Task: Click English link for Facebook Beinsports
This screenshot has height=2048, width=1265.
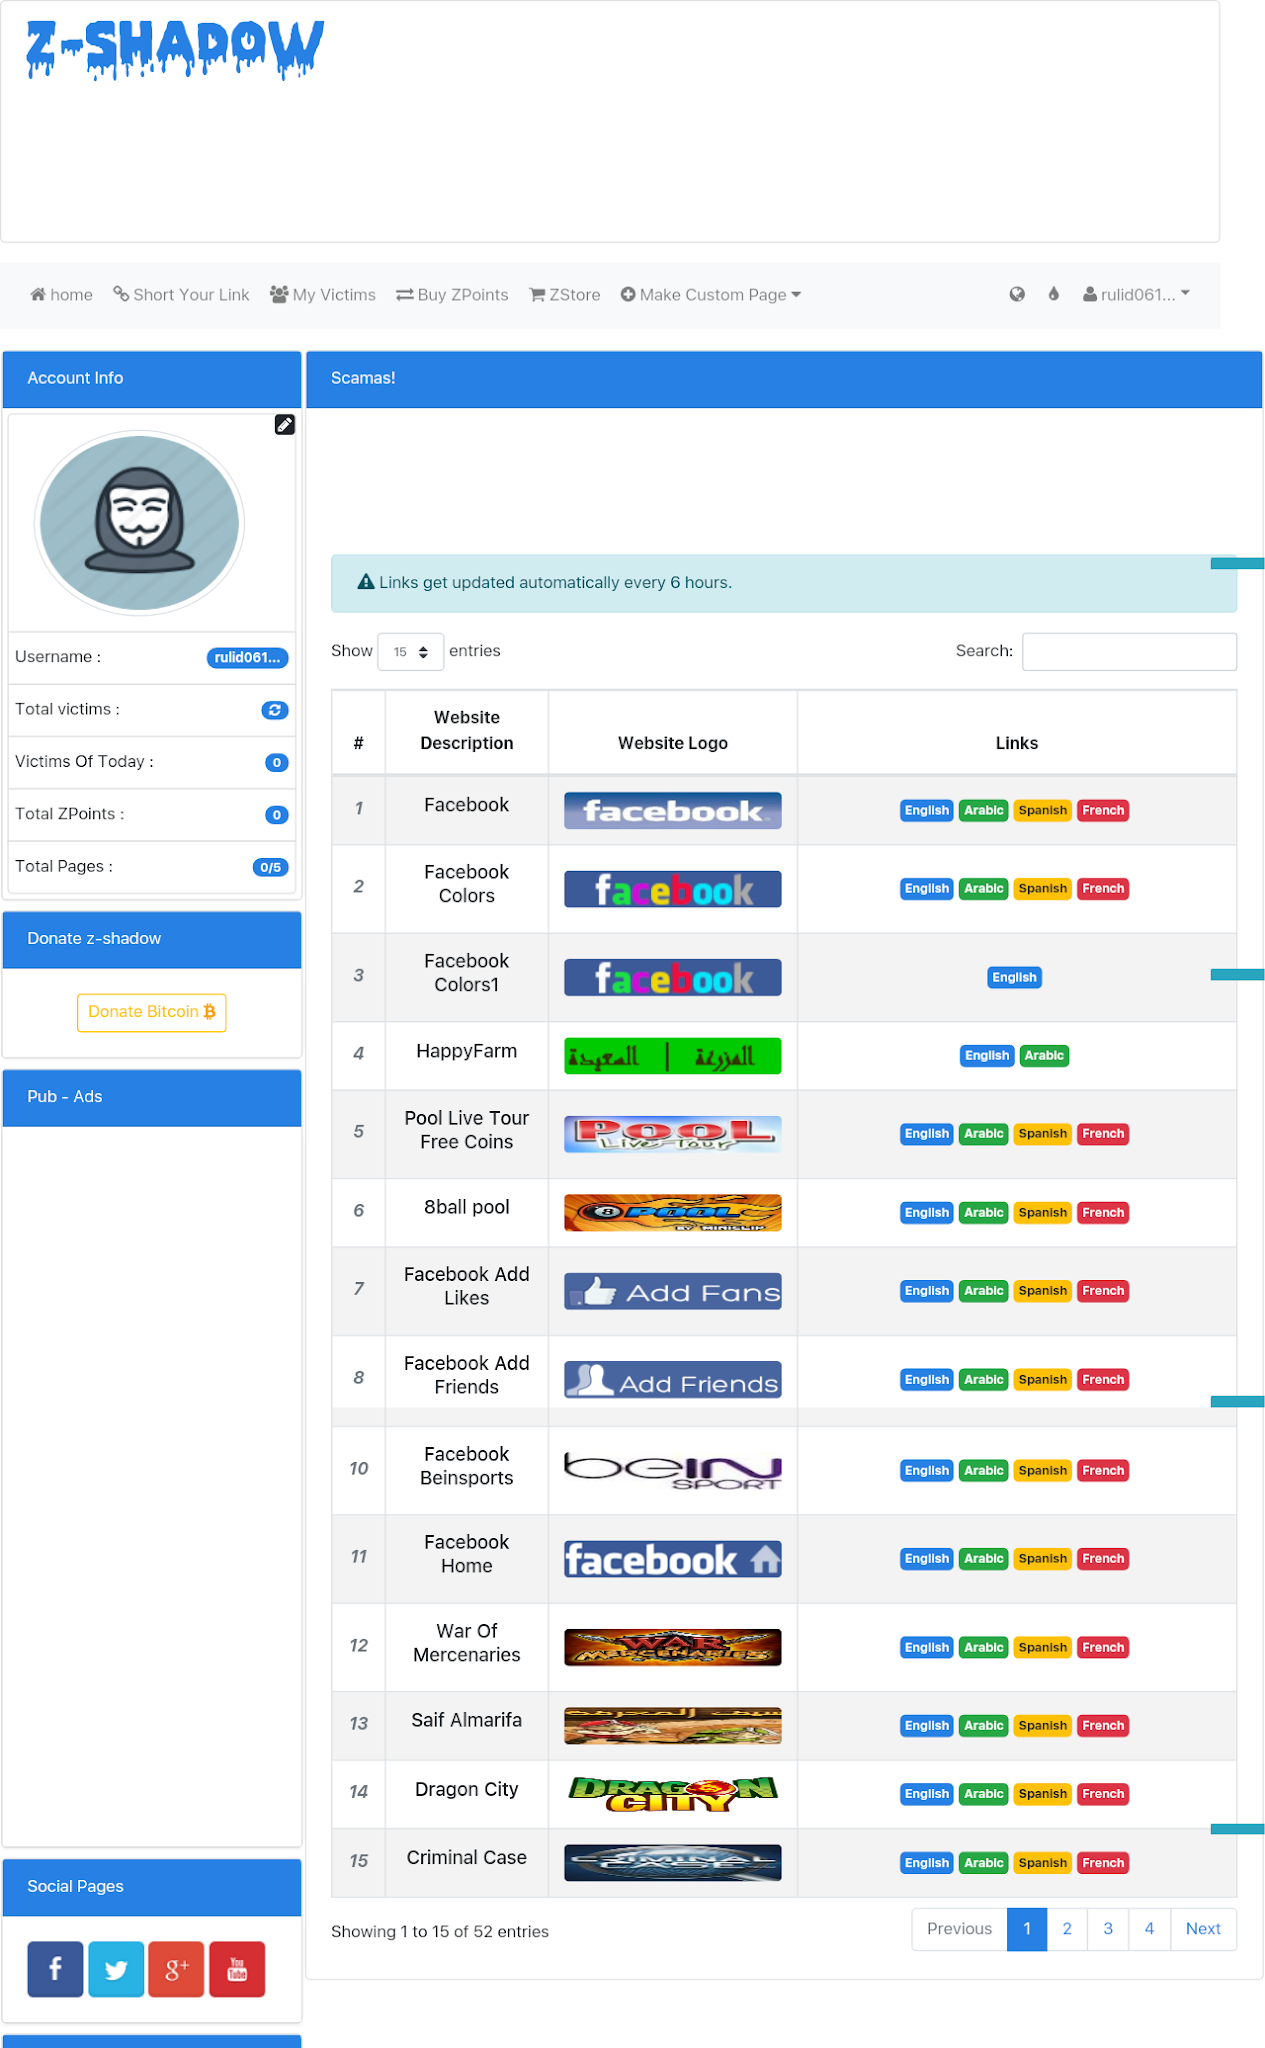Action: (x=927, y=1471)
